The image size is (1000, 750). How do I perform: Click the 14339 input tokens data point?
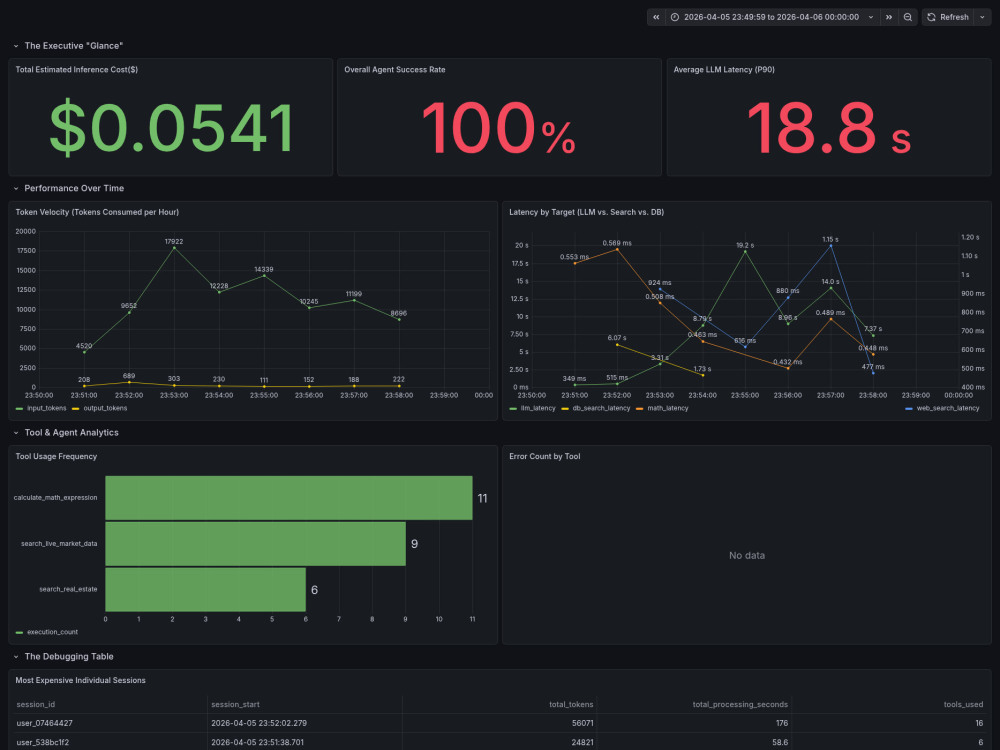pos(264,276)
